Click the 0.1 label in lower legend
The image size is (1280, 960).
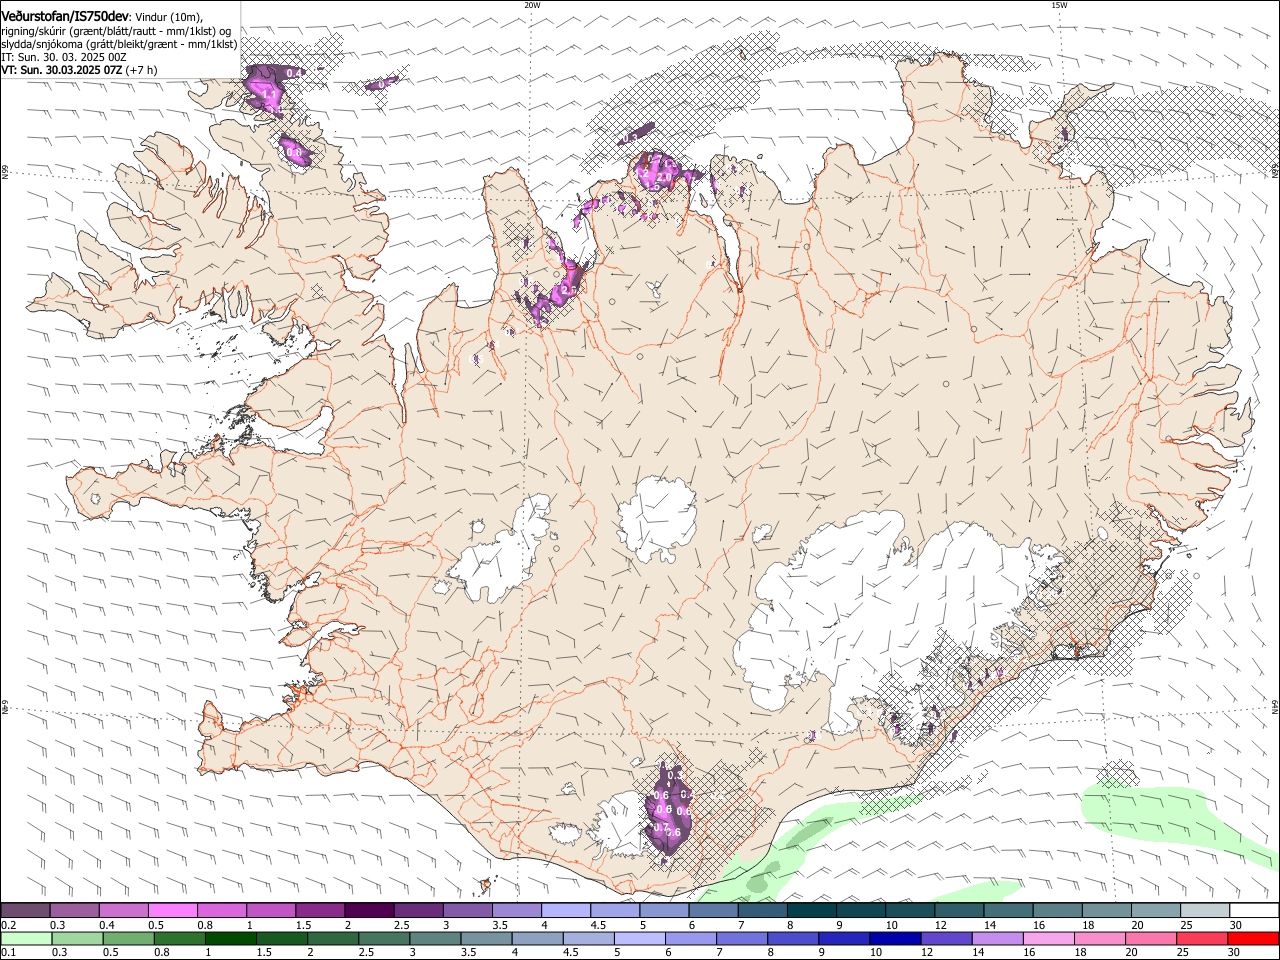[7, 953]
